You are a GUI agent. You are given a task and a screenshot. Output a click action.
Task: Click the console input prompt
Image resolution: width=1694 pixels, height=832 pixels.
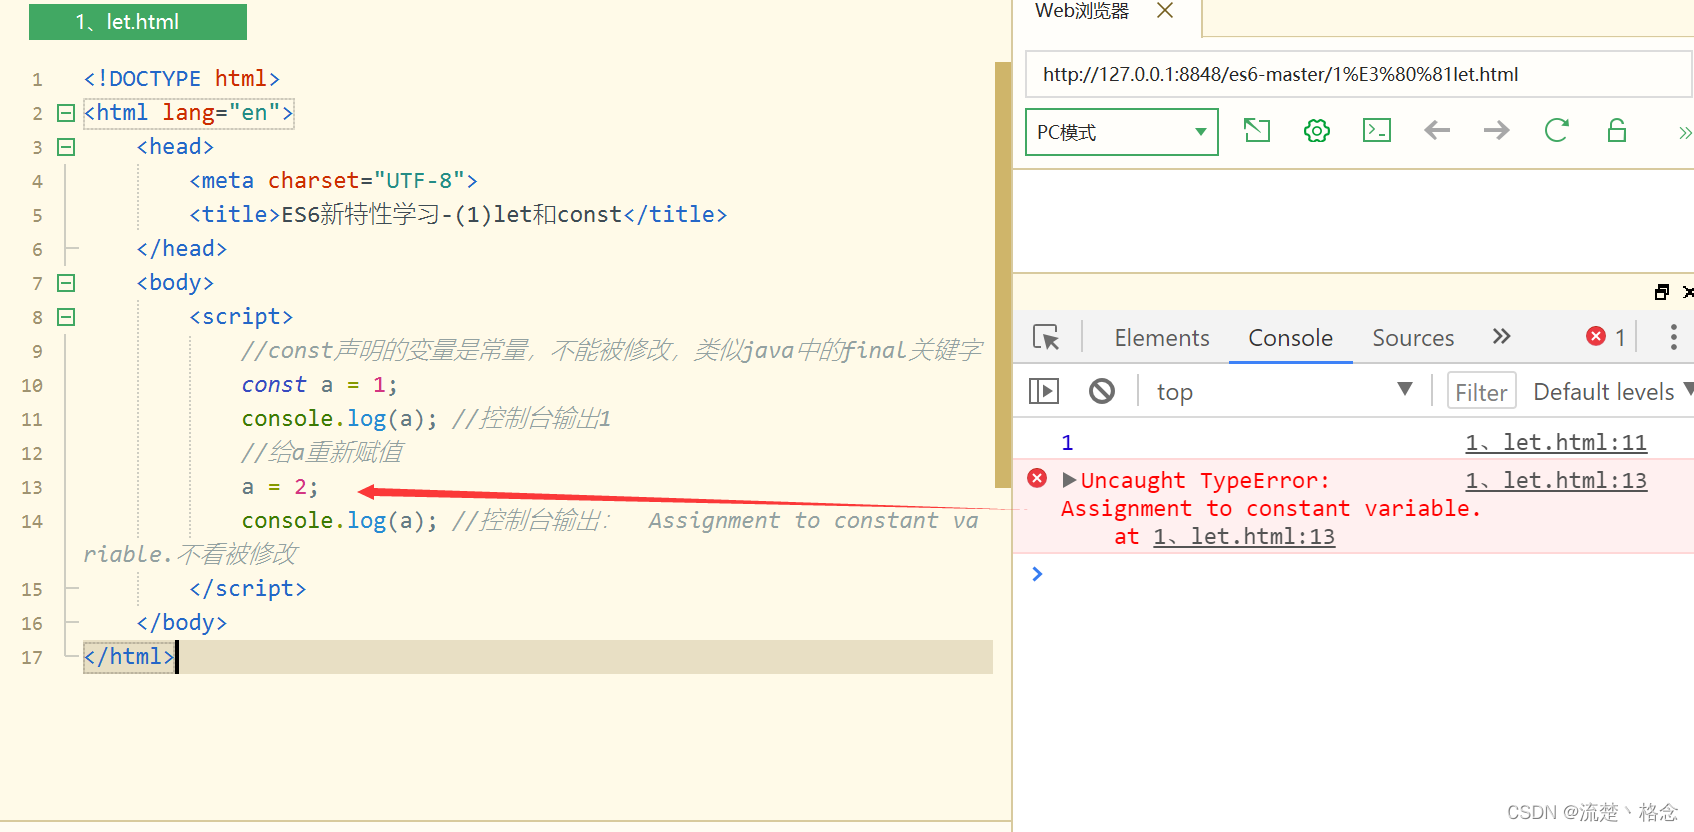click(x=1363, y=574)
